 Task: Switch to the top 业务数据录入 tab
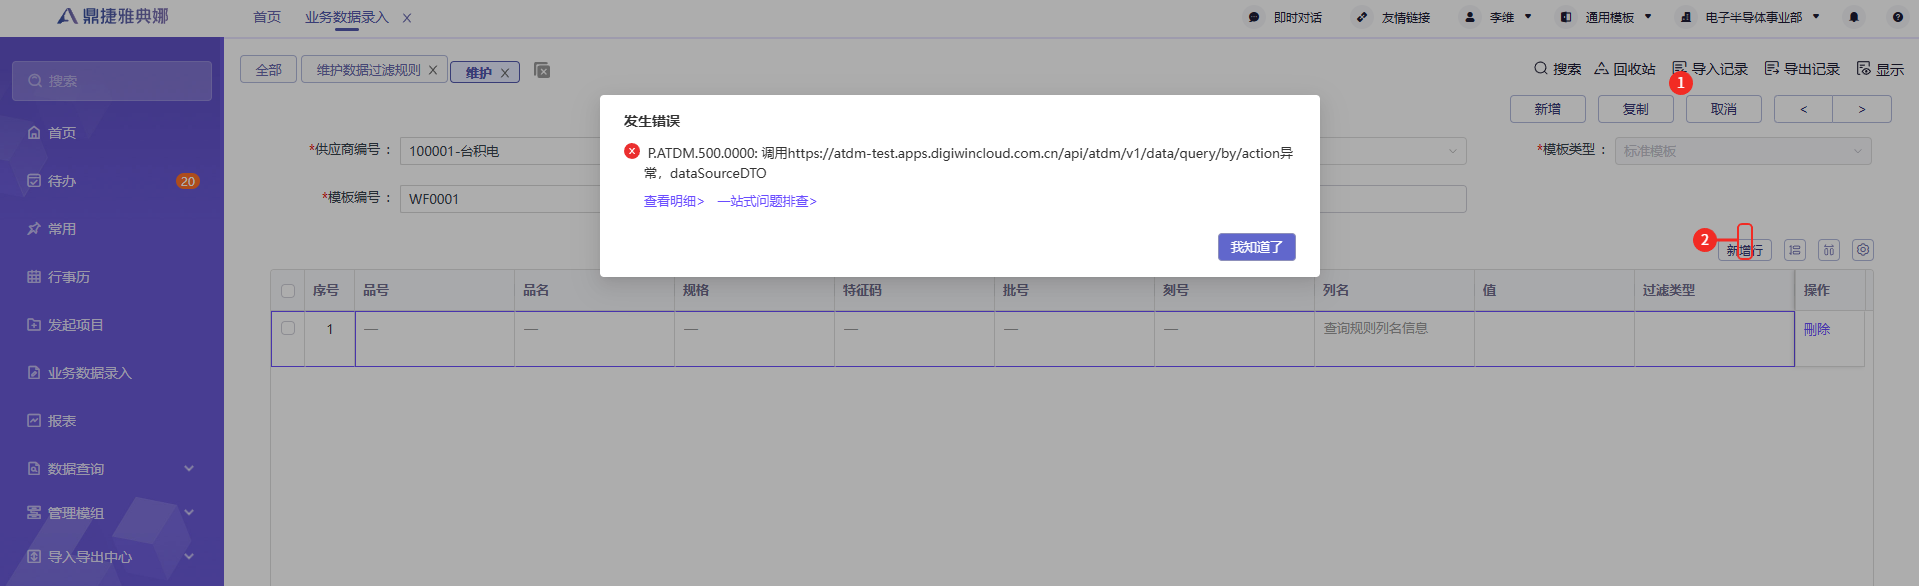coord(347,17)
